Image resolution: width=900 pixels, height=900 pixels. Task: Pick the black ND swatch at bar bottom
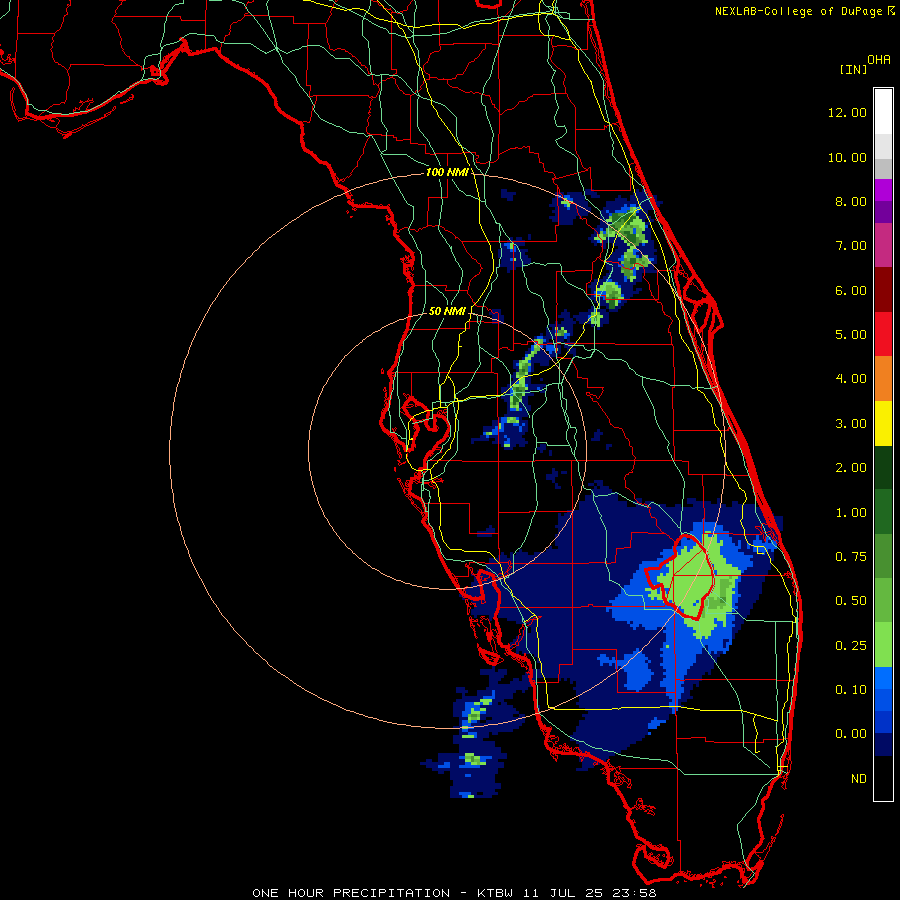(x=883, y=778)
